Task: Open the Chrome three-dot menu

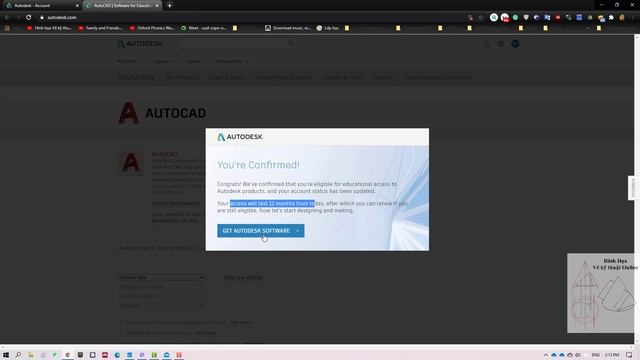Action: coord(632,18)
